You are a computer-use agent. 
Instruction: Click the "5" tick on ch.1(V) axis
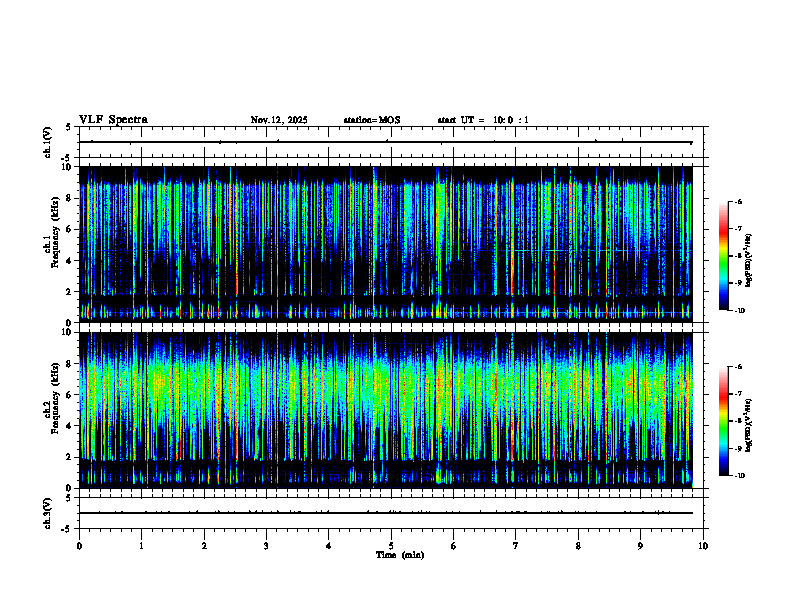[x=68, y=128]
